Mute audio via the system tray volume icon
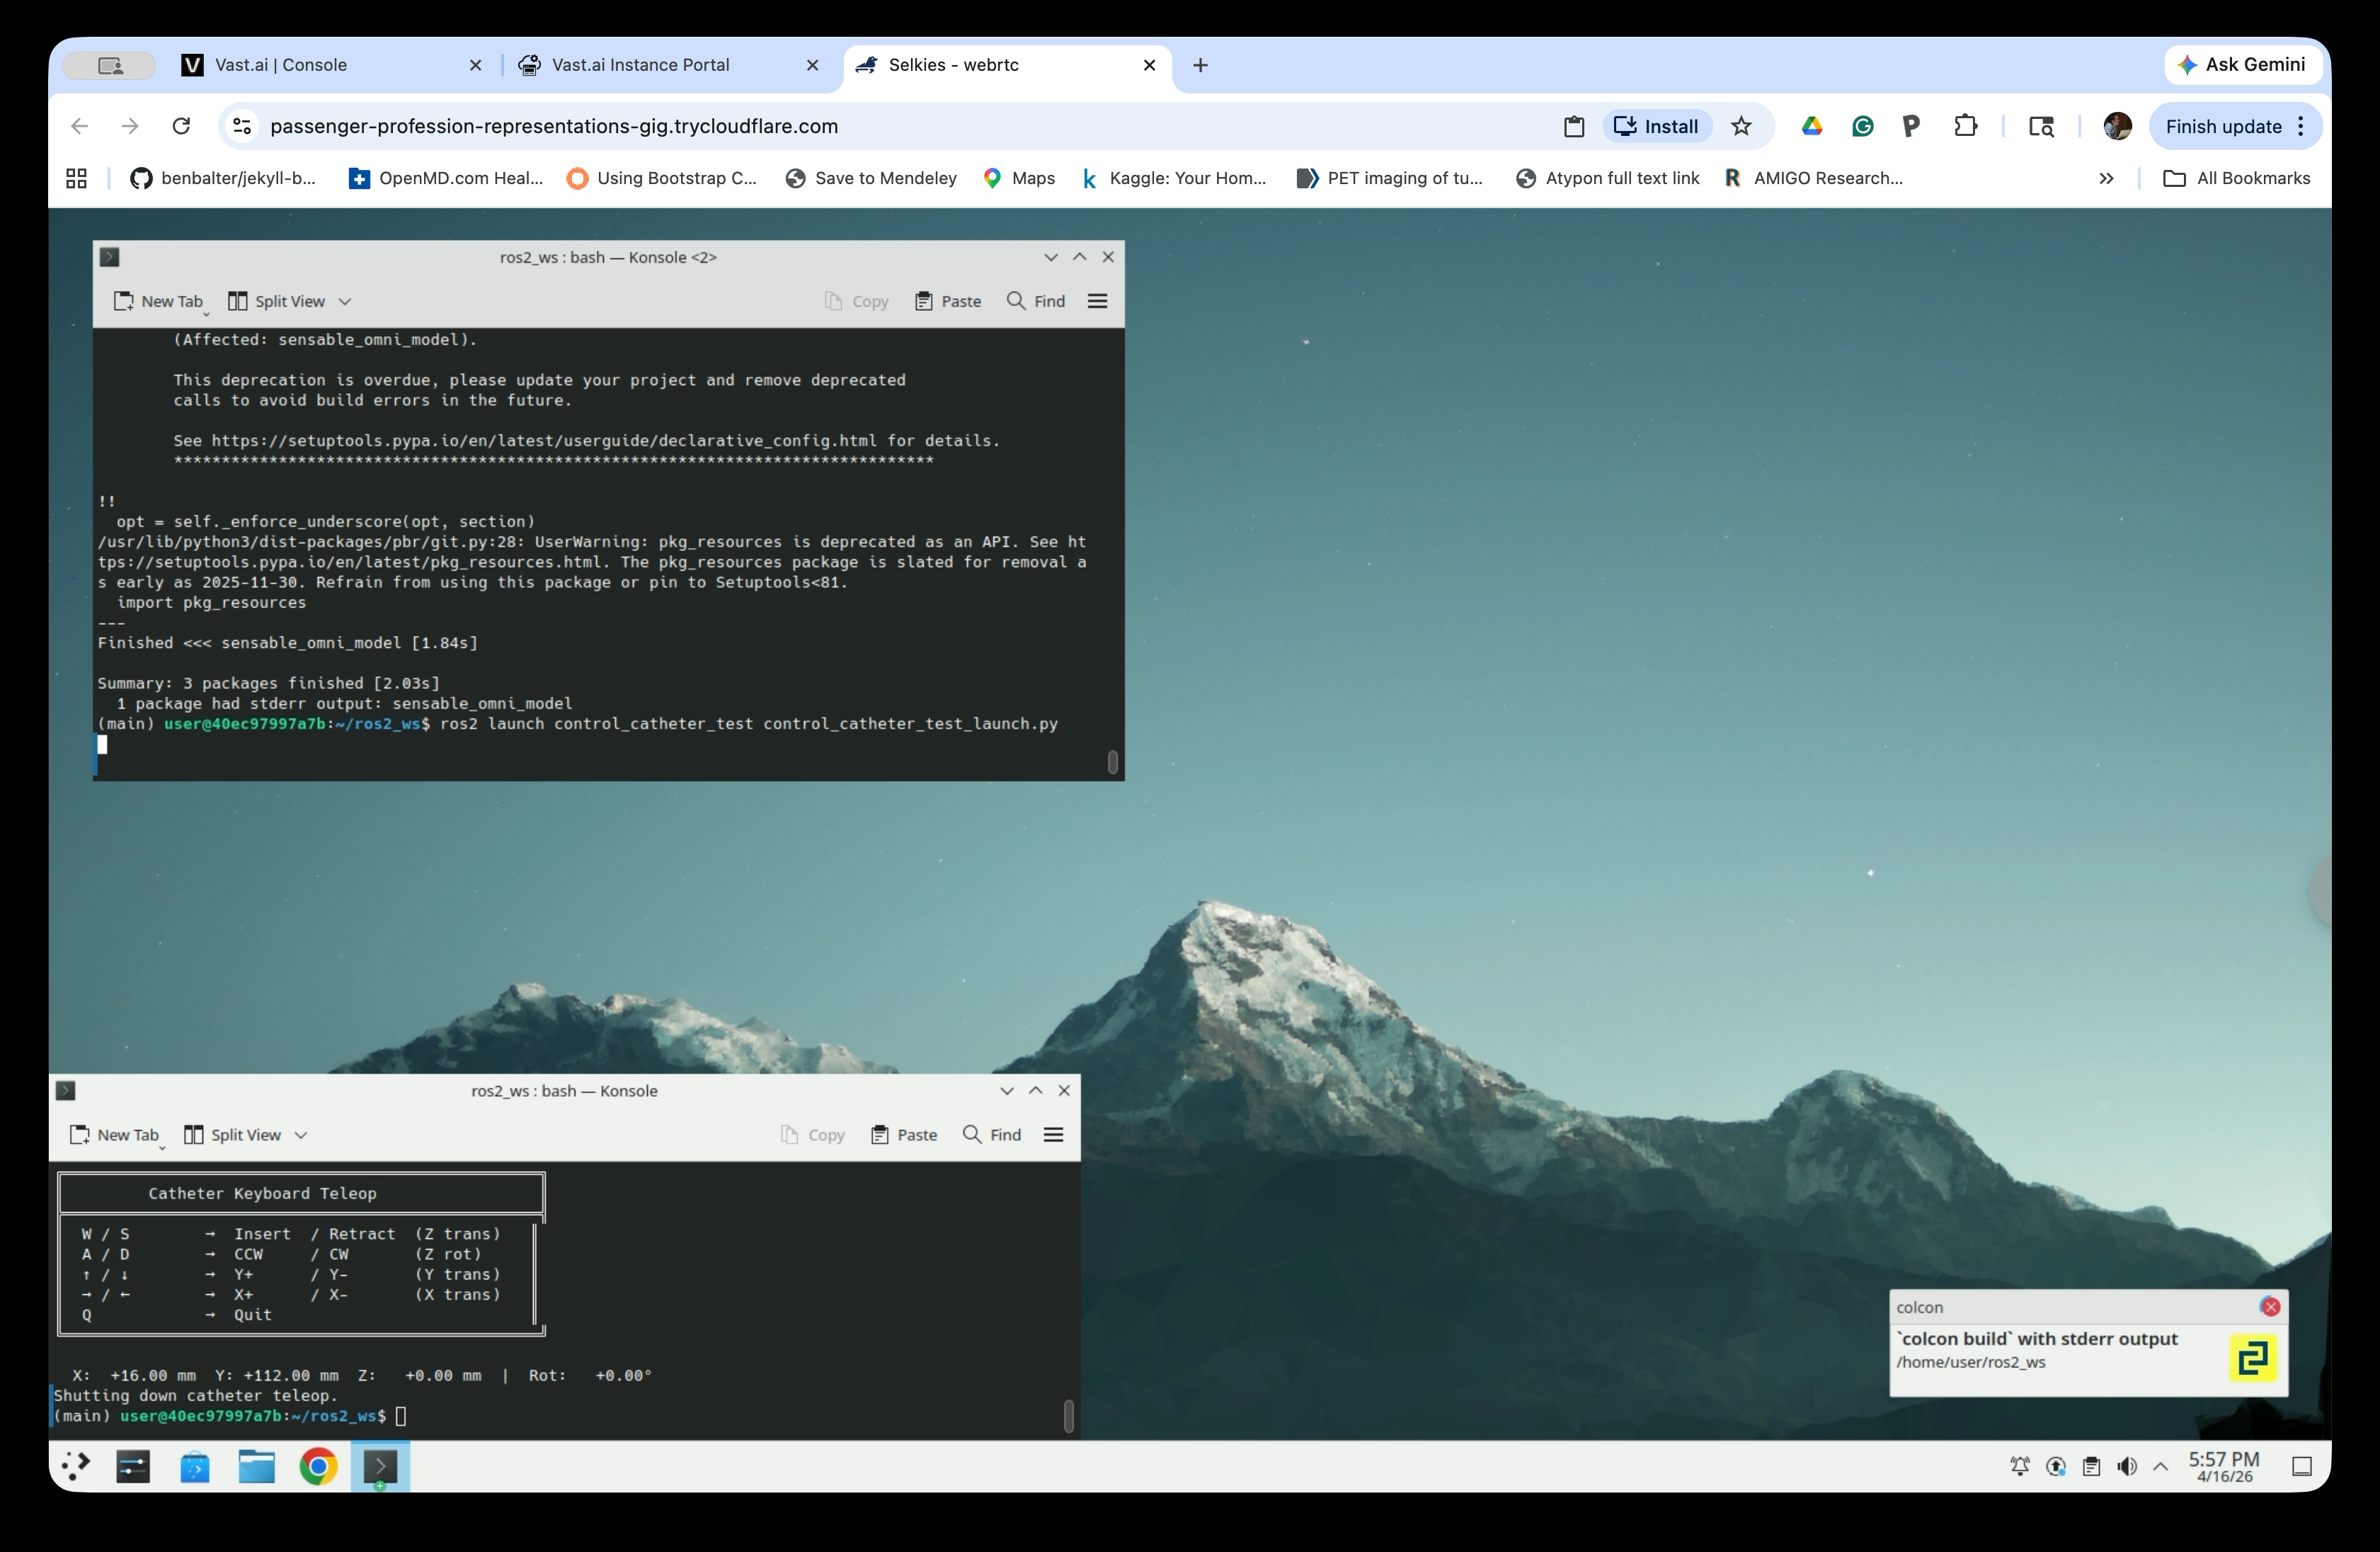The width and height of the screenshot is (2380, 1552). [2126, 1467]
